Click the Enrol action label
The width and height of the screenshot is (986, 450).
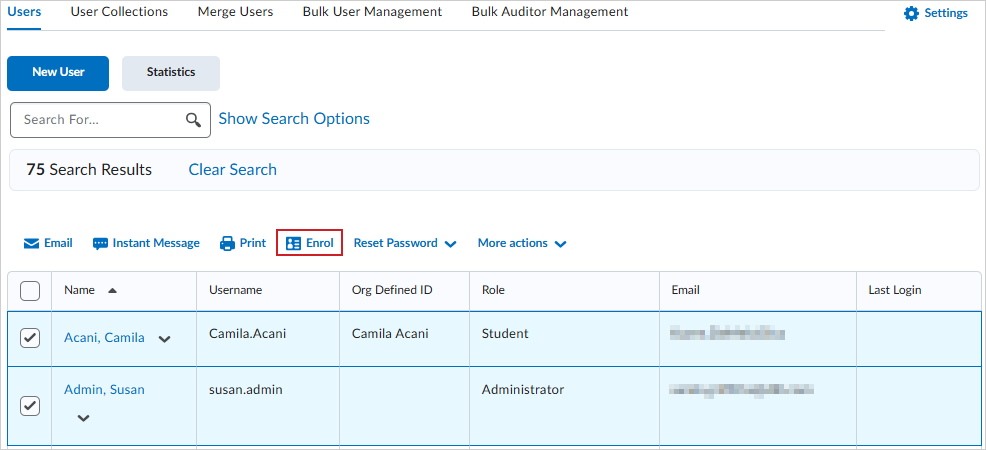[319, 243]
